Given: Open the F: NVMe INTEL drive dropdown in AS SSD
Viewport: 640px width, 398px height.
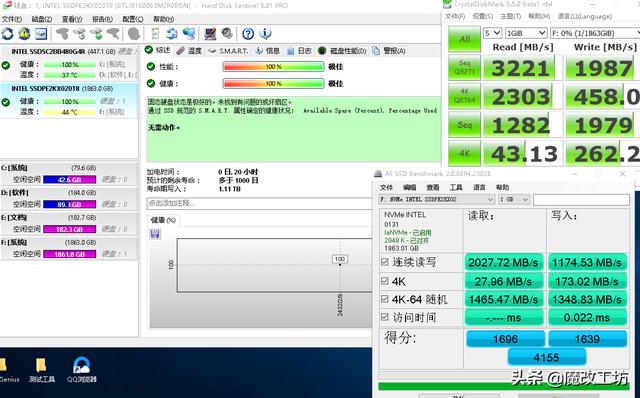Looking at the screenshot, I should (437, 199).
